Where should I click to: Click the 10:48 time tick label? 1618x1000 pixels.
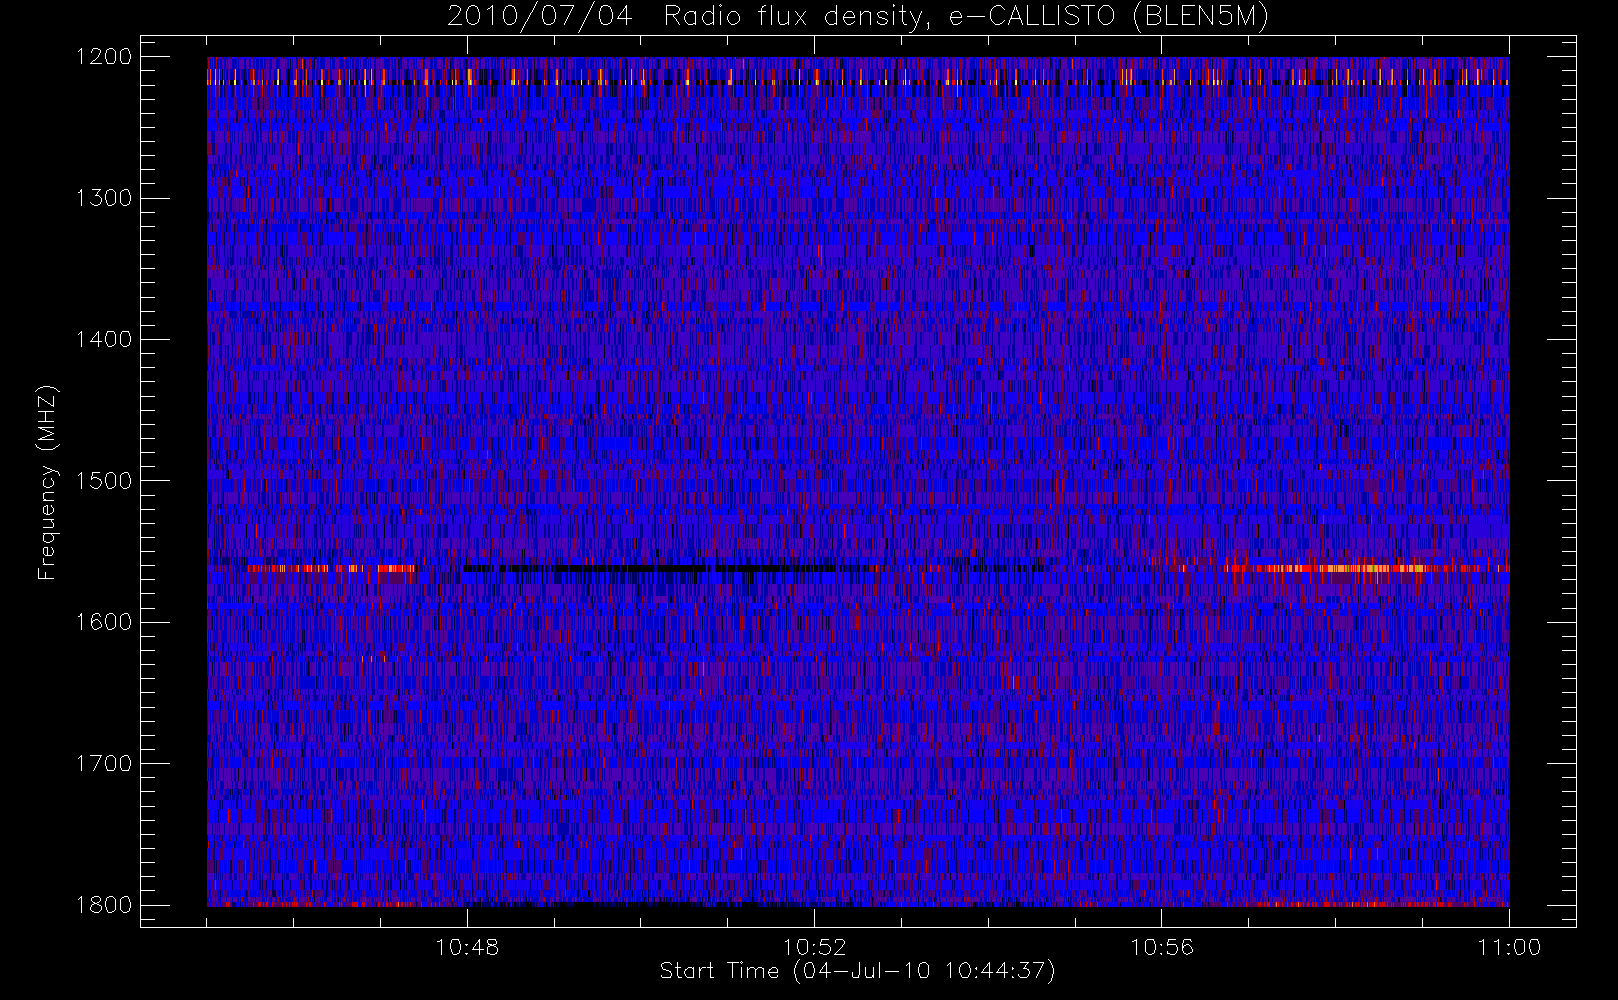(467, 947)
